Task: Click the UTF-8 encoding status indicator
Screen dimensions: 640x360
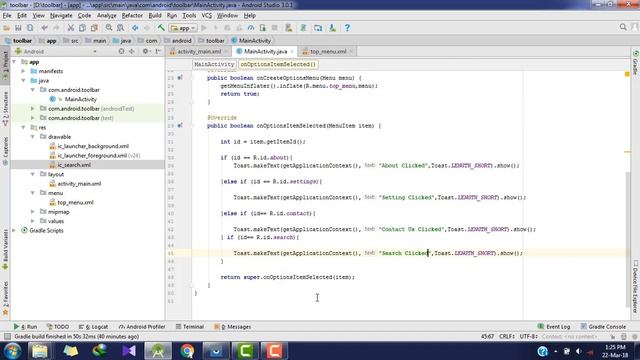Action: [529, 336]
